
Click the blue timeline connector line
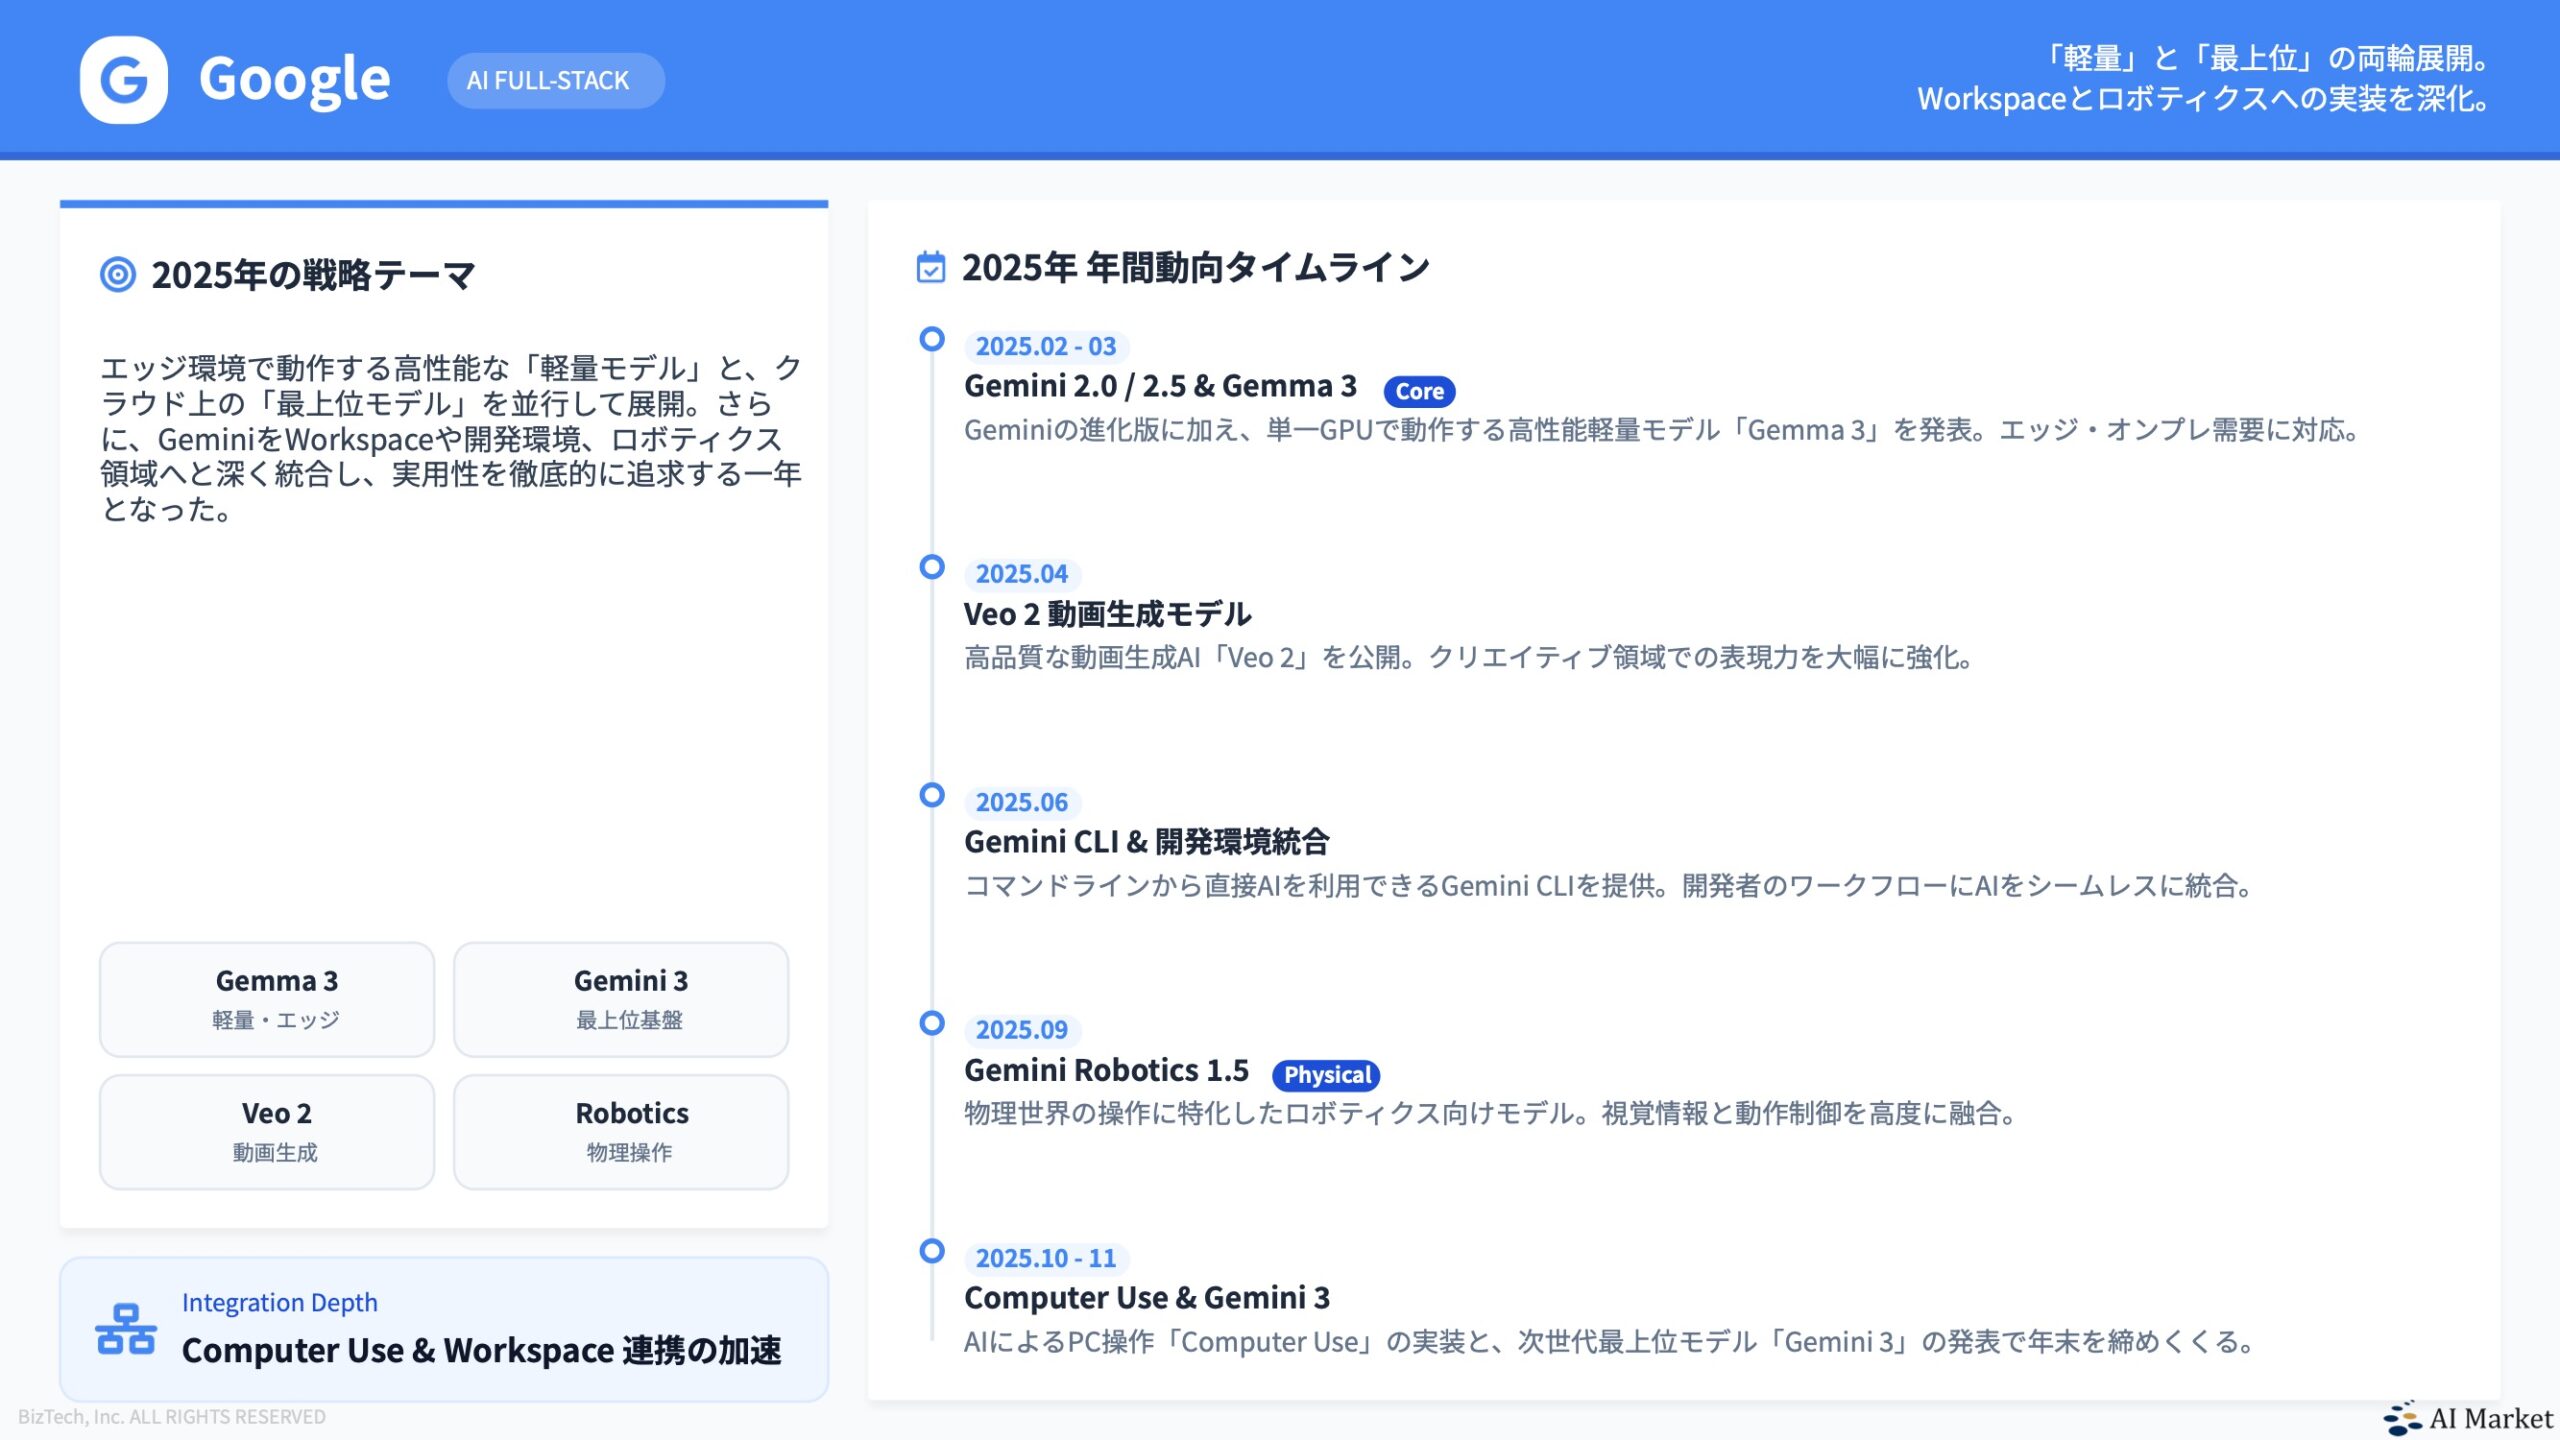pos(933,700)
